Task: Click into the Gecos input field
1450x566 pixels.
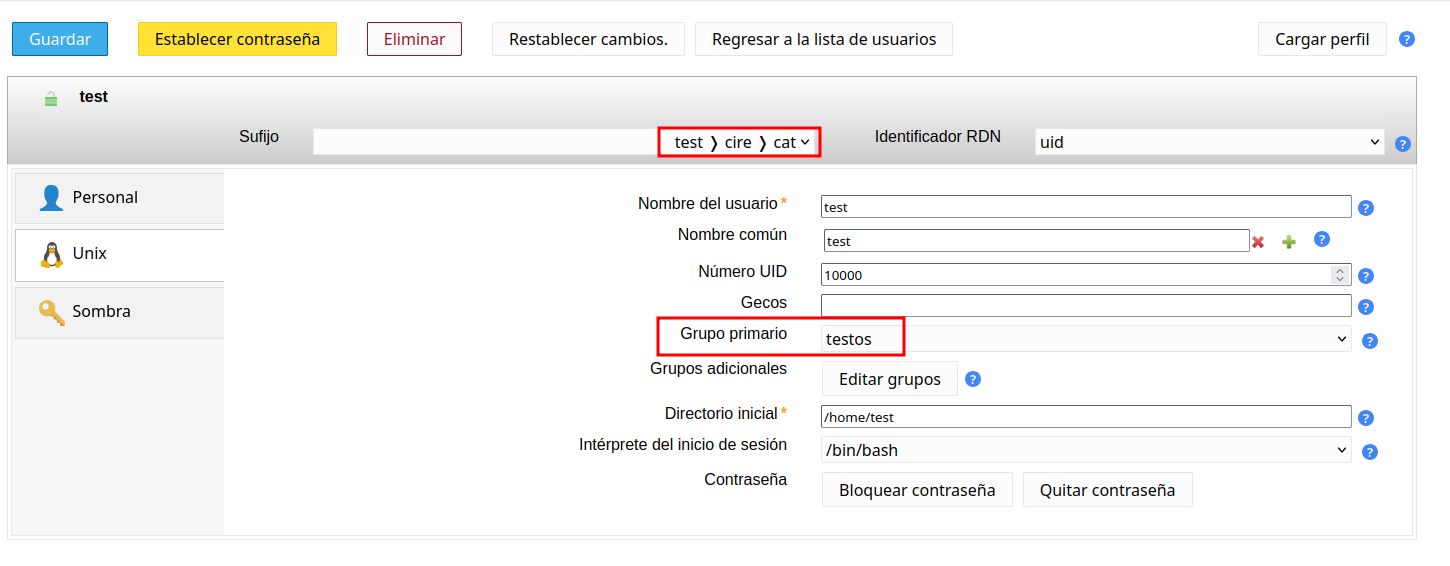Action: tap(1085, 306)
